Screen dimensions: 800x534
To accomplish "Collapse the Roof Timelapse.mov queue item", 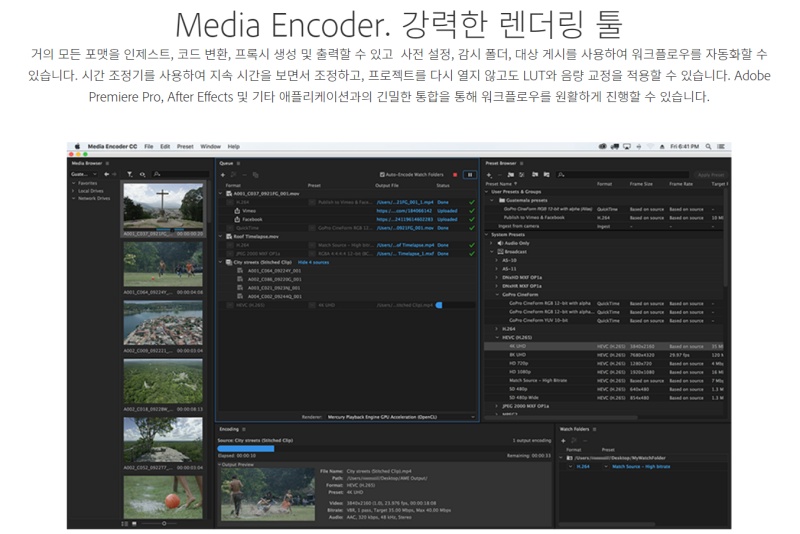I will point(221,237).
